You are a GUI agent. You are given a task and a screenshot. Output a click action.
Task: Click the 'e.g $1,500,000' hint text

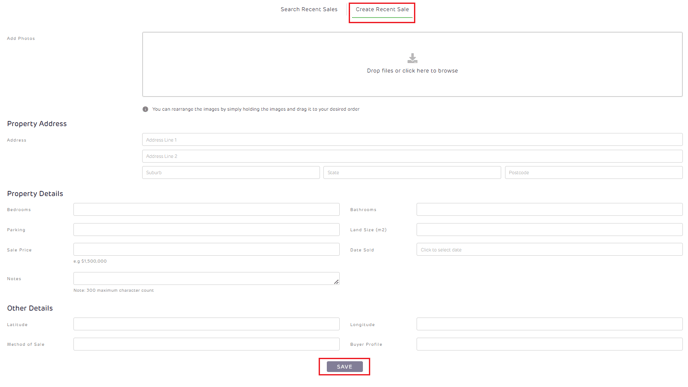(x=90, y=261)
